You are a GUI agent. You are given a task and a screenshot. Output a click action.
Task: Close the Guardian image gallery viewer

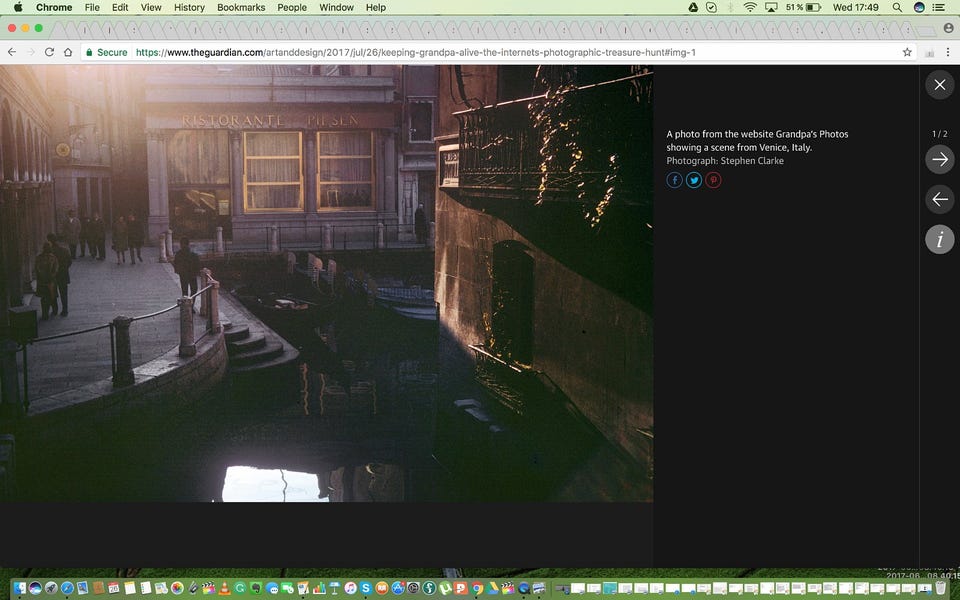pos(940,84)
